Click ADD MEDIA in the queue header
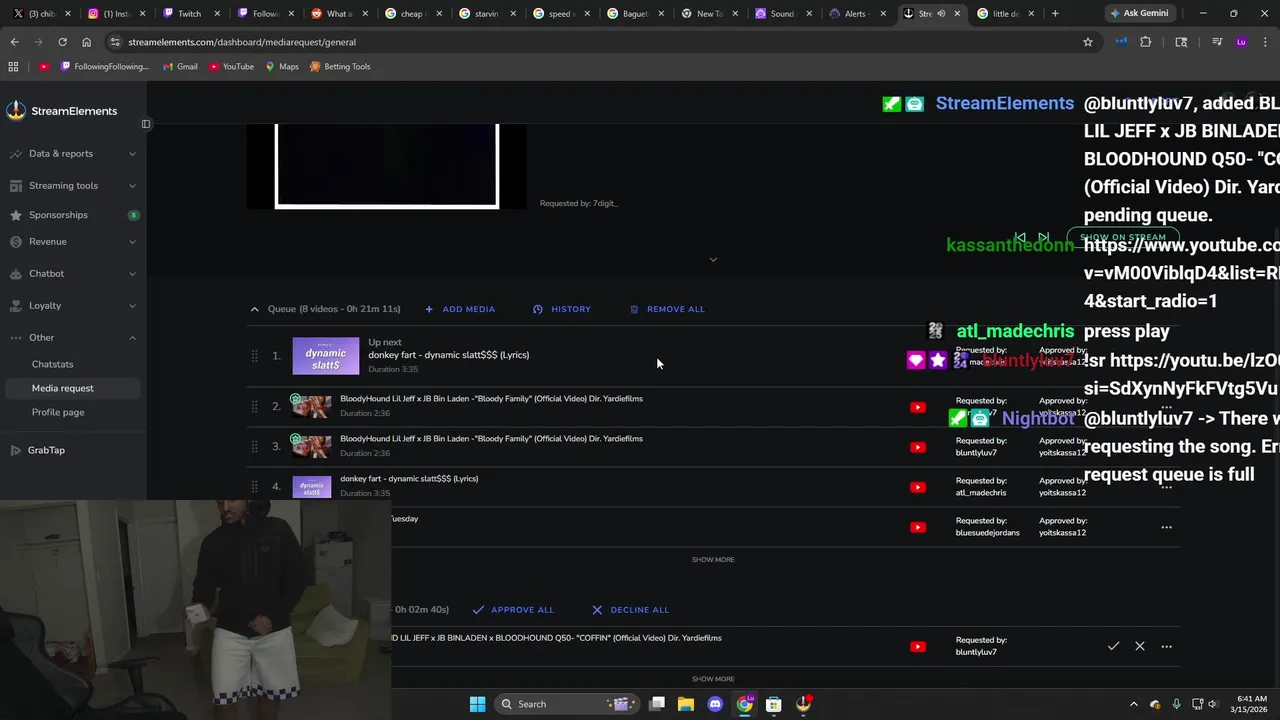The image size is (1280, 720). [x=460, y=309]
